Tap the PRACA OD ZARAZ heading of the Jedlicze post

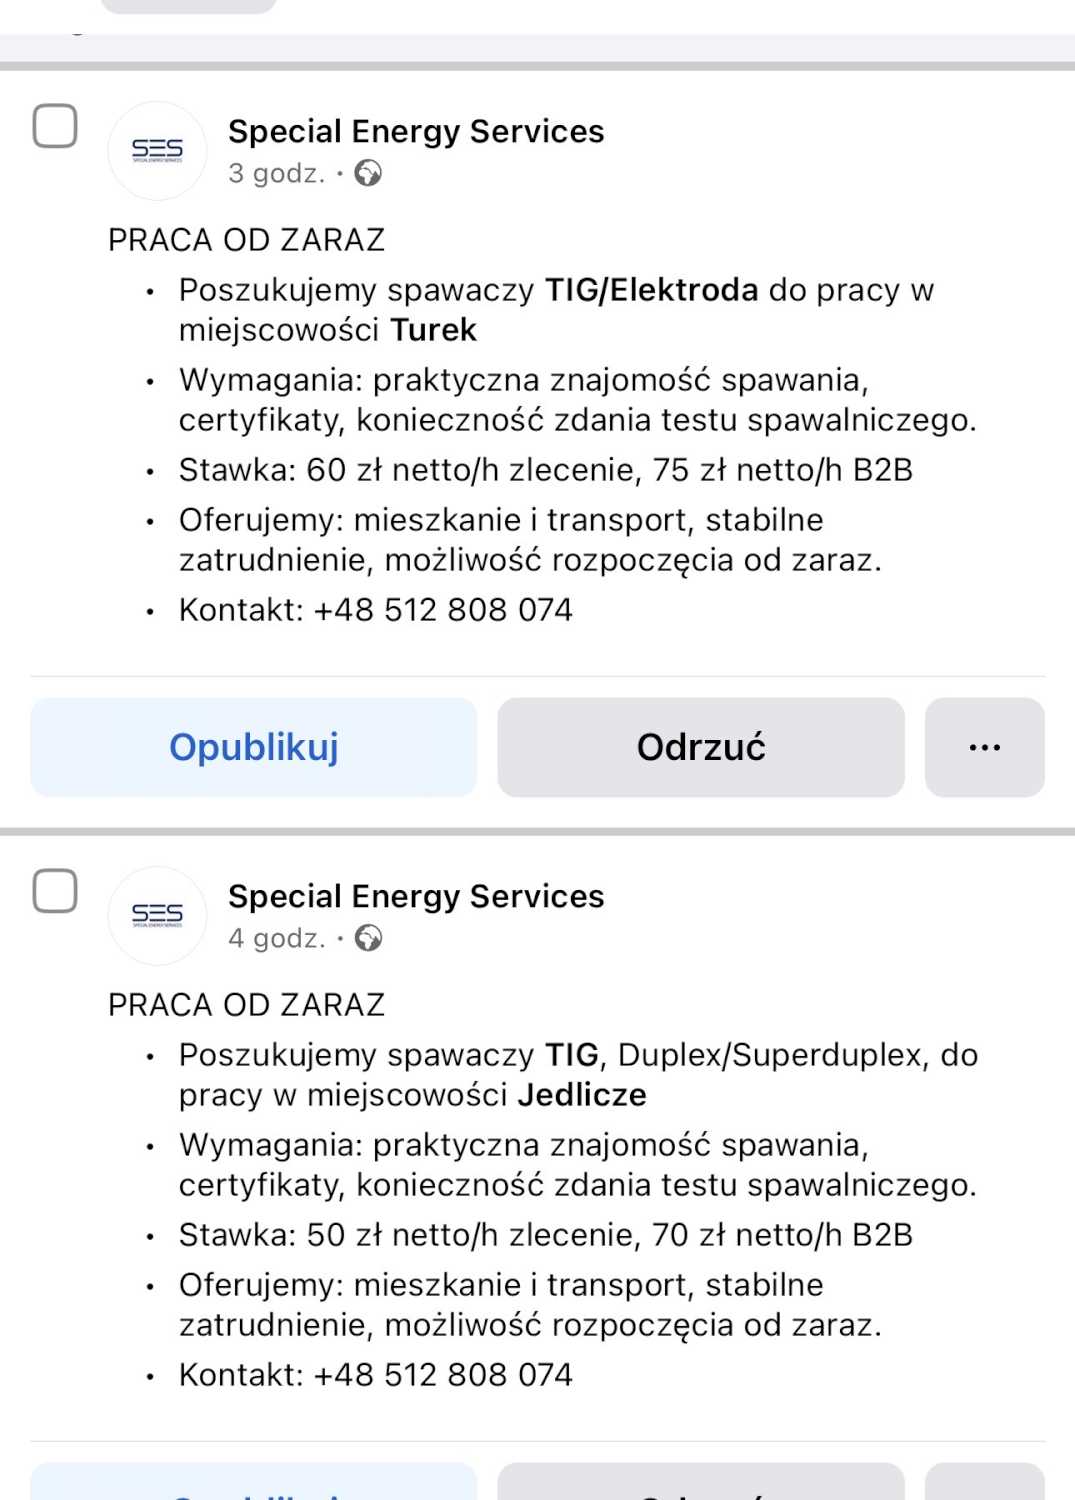(x=246, y=1005)
